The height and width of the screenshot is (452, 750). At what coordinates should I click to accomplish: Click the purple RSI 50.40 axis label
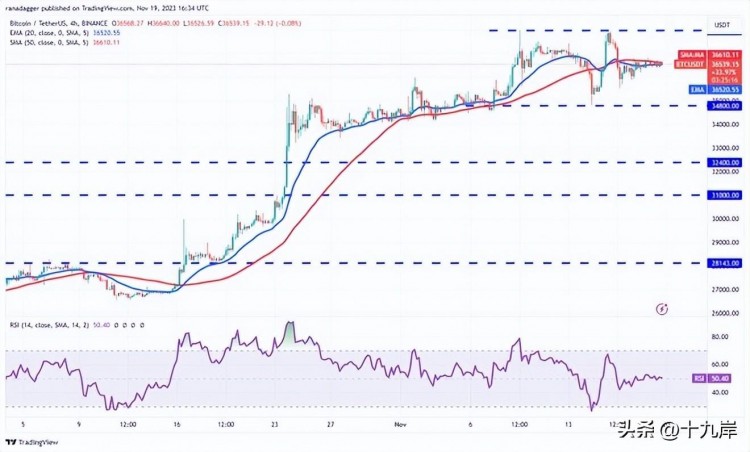point(712,378)
